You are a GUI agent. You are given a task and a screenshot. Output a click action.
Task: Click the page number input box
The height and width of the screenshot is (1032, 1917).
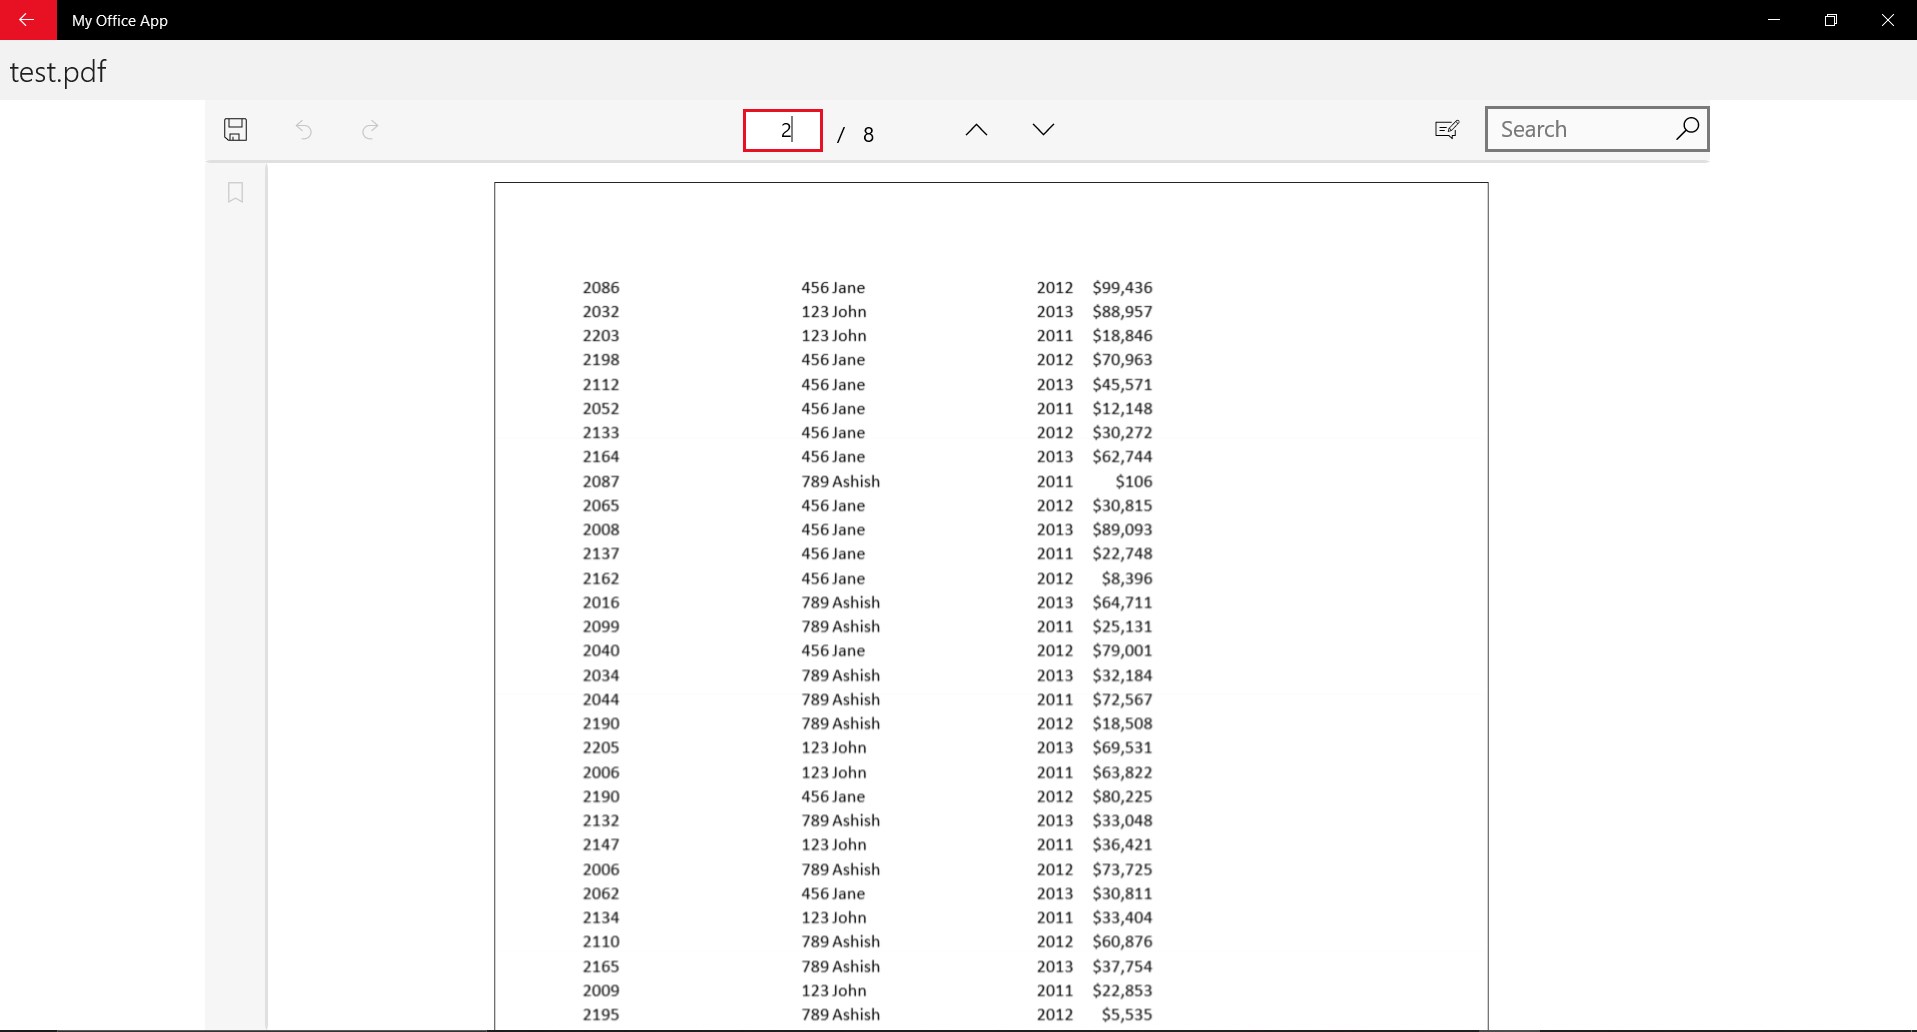pyautogui.click(x=783, y=130)
